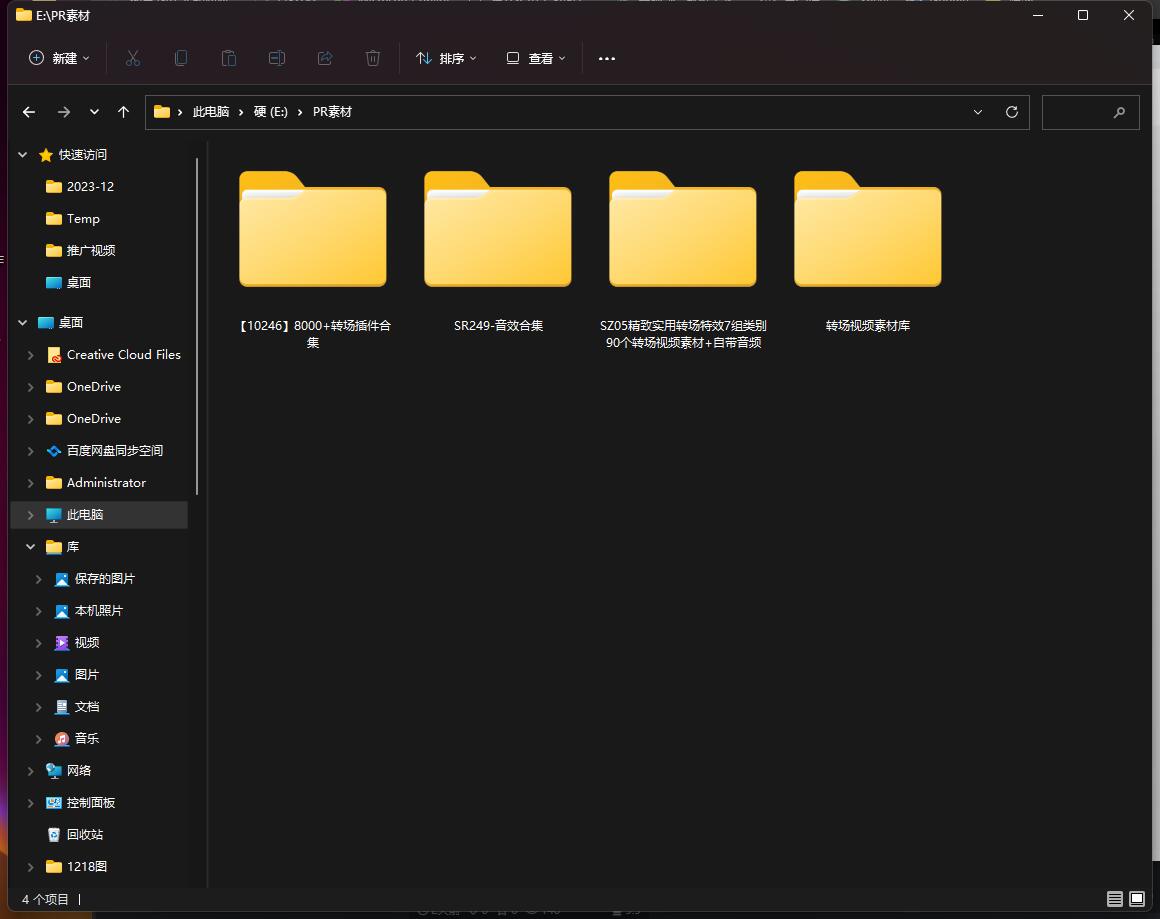The image size is (1160, 919).
Task: Open recent locations dropdown arrow
Action: 94,112
